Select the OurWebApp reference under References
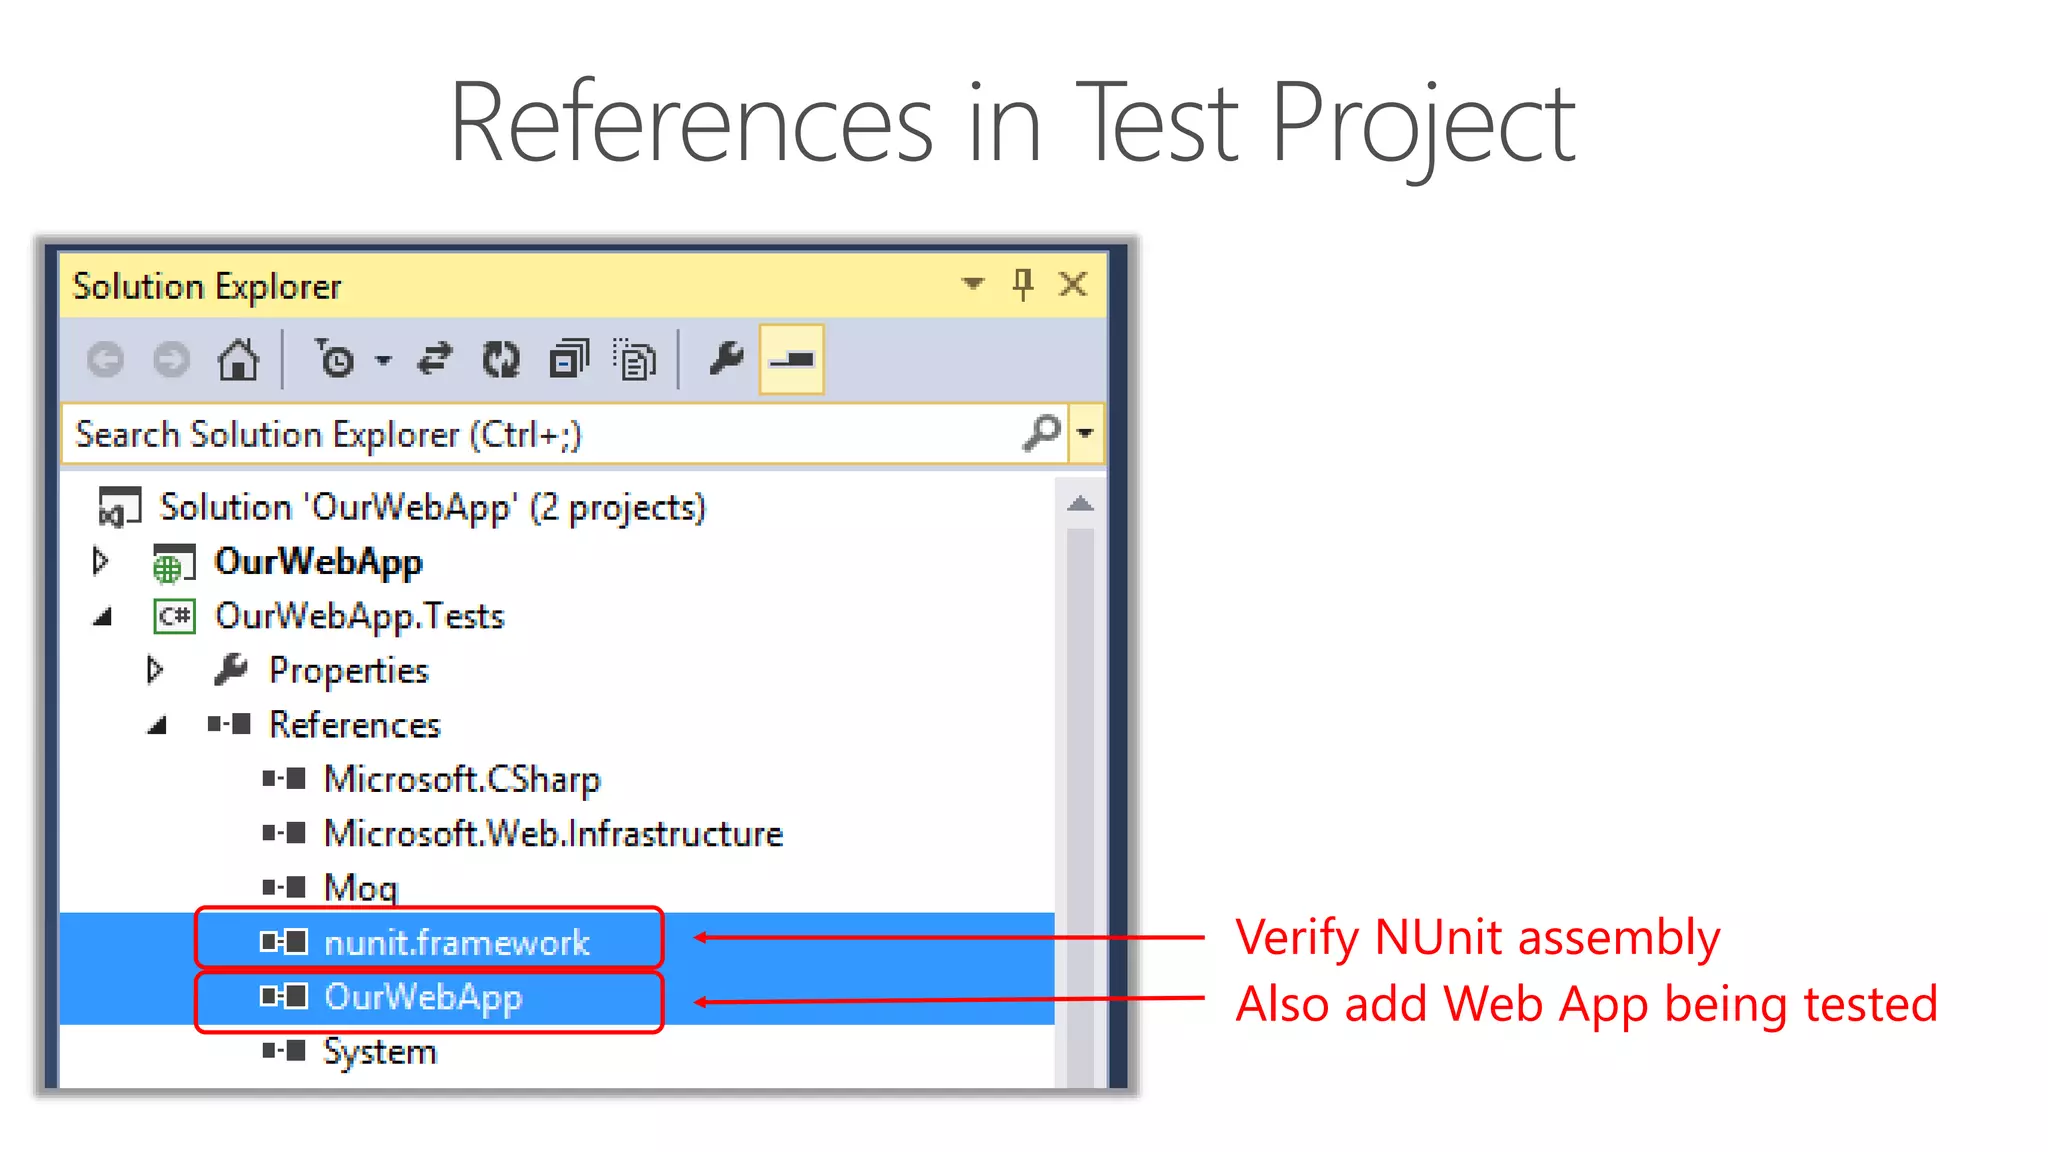The width and height of the screenshot is (2048, 1152). point(422,997)
